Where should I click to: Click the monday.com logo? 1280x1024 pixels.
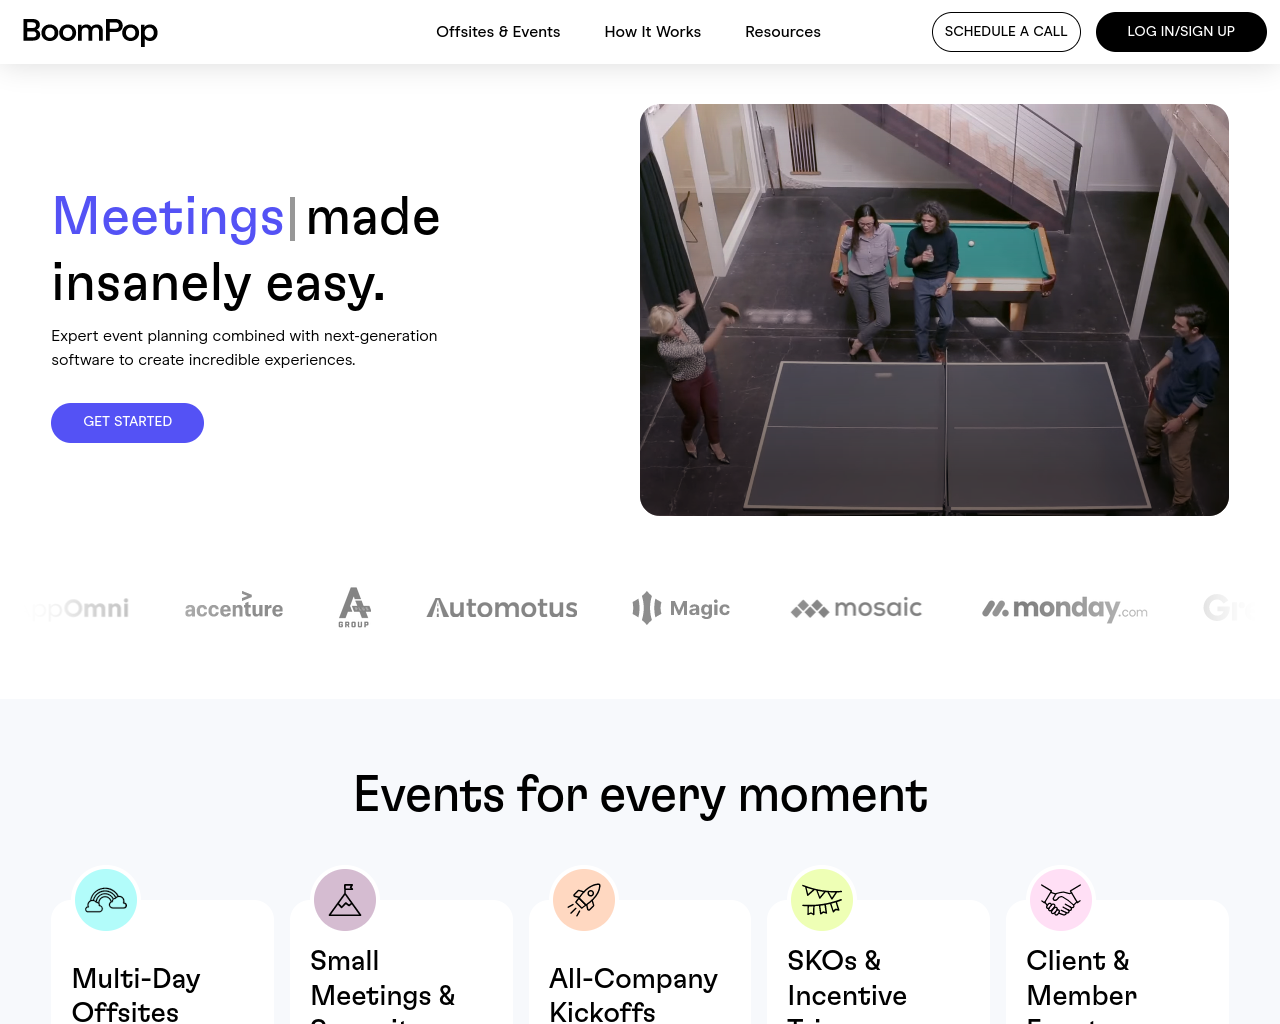pyautogui.click(x=1065, y=608)
